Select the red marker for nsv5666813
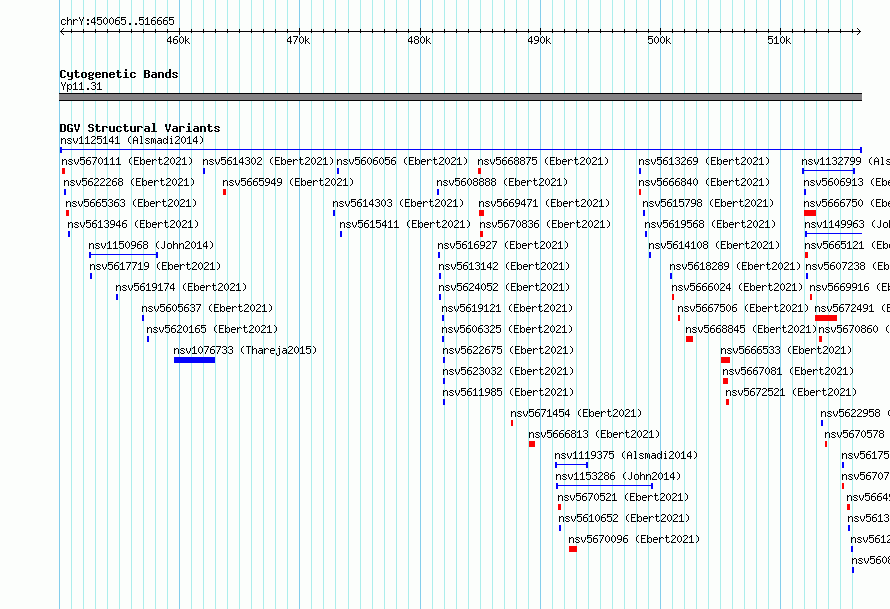 (532, 444)
